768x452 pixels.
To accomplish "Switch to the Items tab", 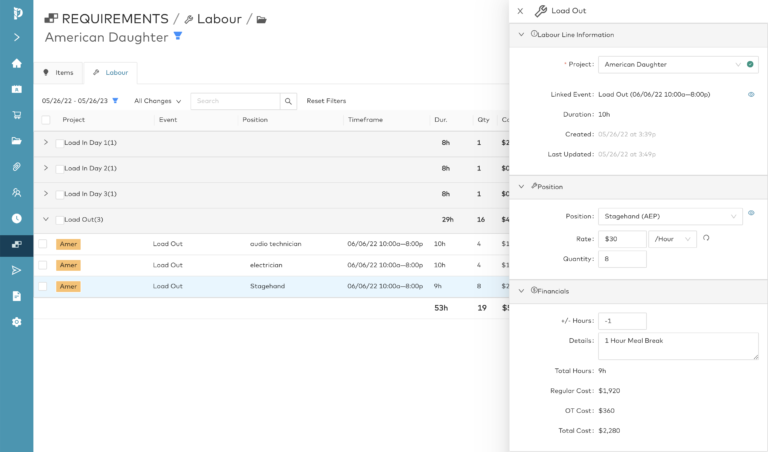I will pyautogui.click(x=58, y=73).
